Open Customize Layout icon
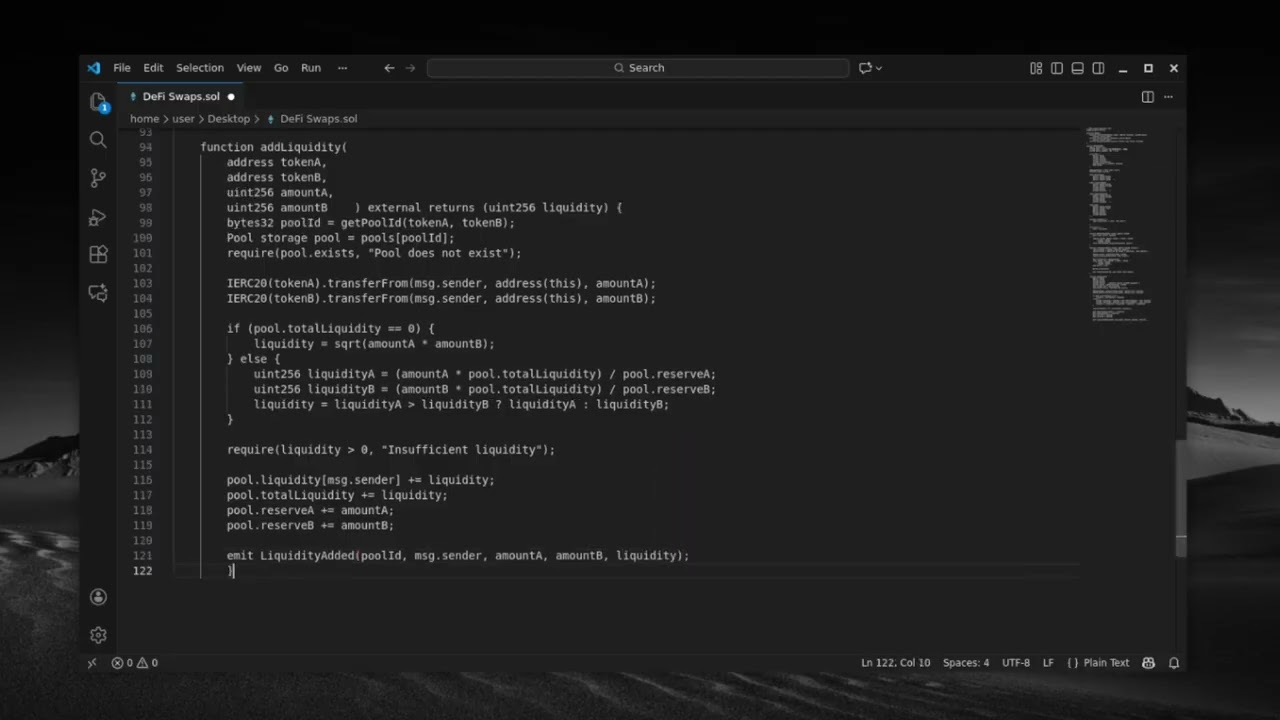The width and height of the screenshot is (1280, 720). [x=1036, y=68]
